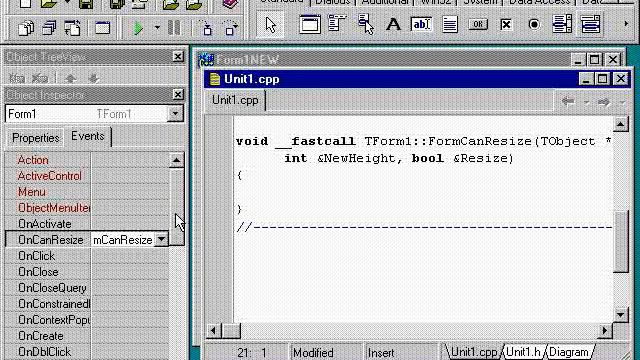Image resolution: width=640 pixels, height=360 pixels.
Task: Switch to the Diagram bottom tab
Action: [569, 352]
